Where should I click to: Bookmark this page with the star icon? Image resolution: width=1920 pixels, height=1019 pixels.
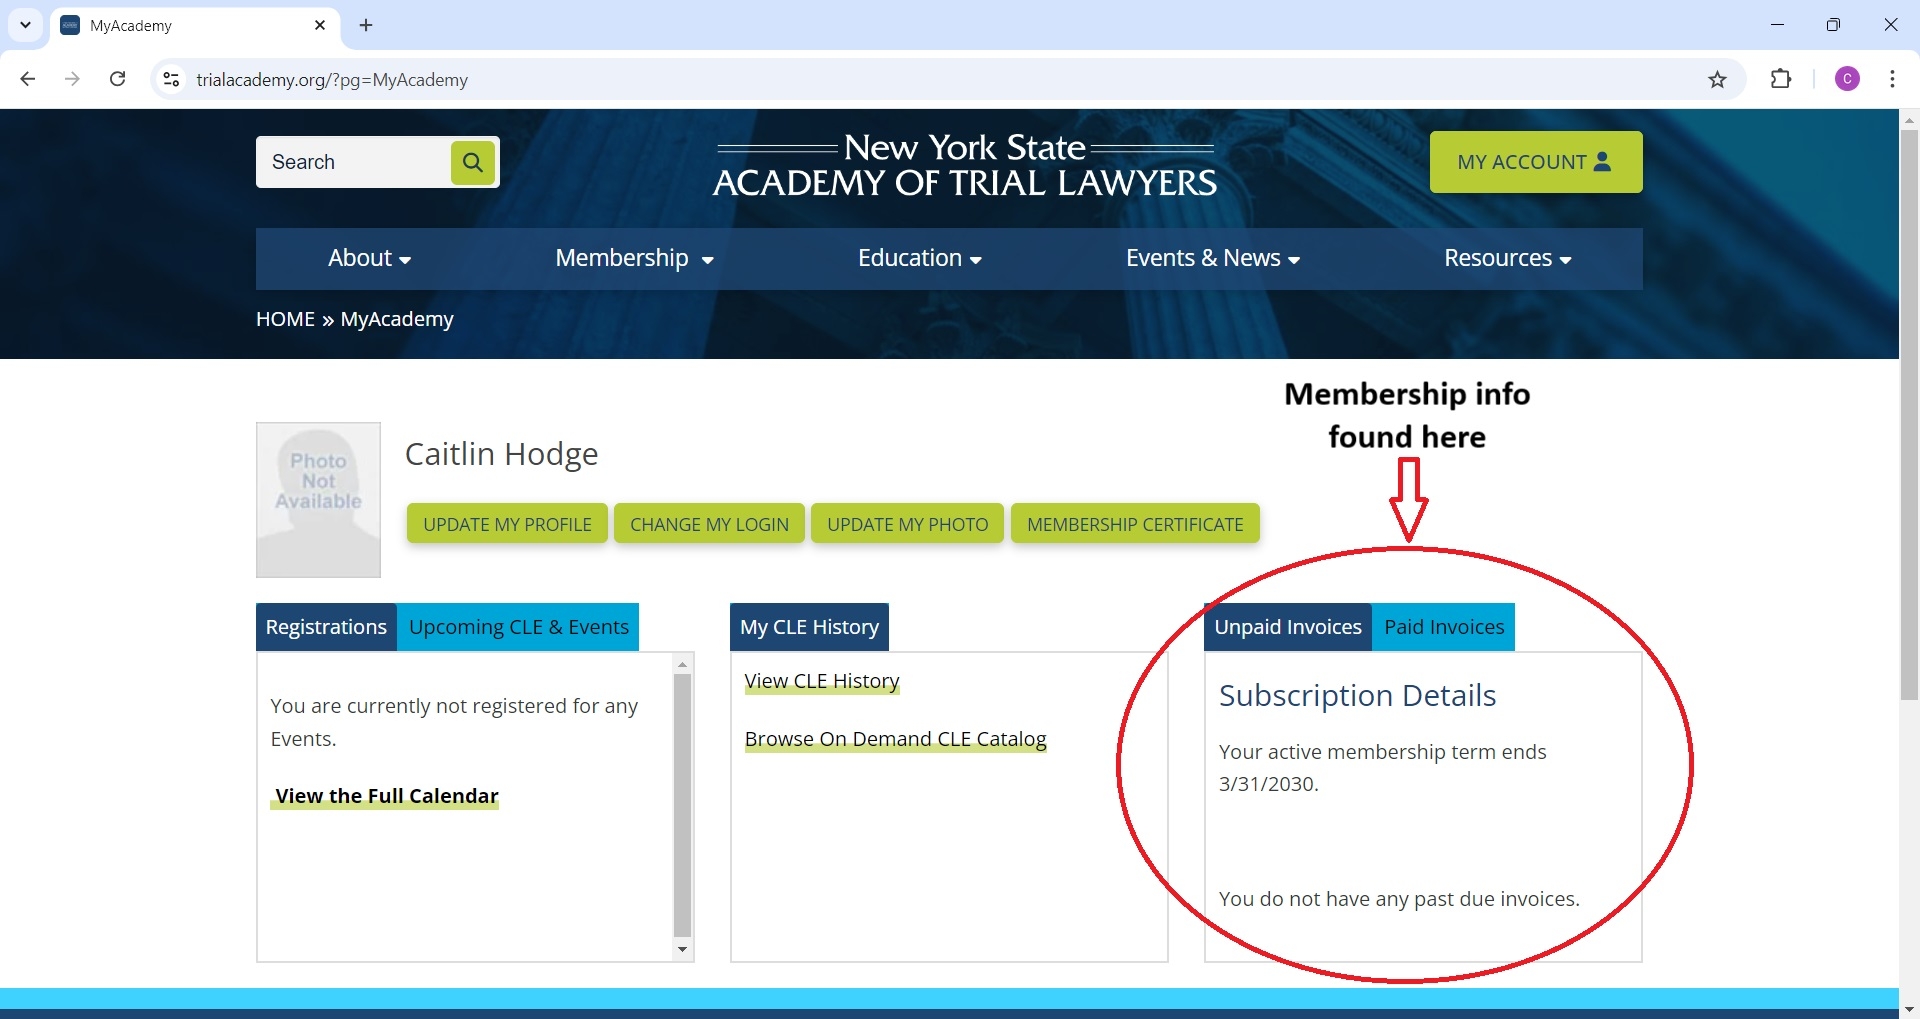(1717, 79)
